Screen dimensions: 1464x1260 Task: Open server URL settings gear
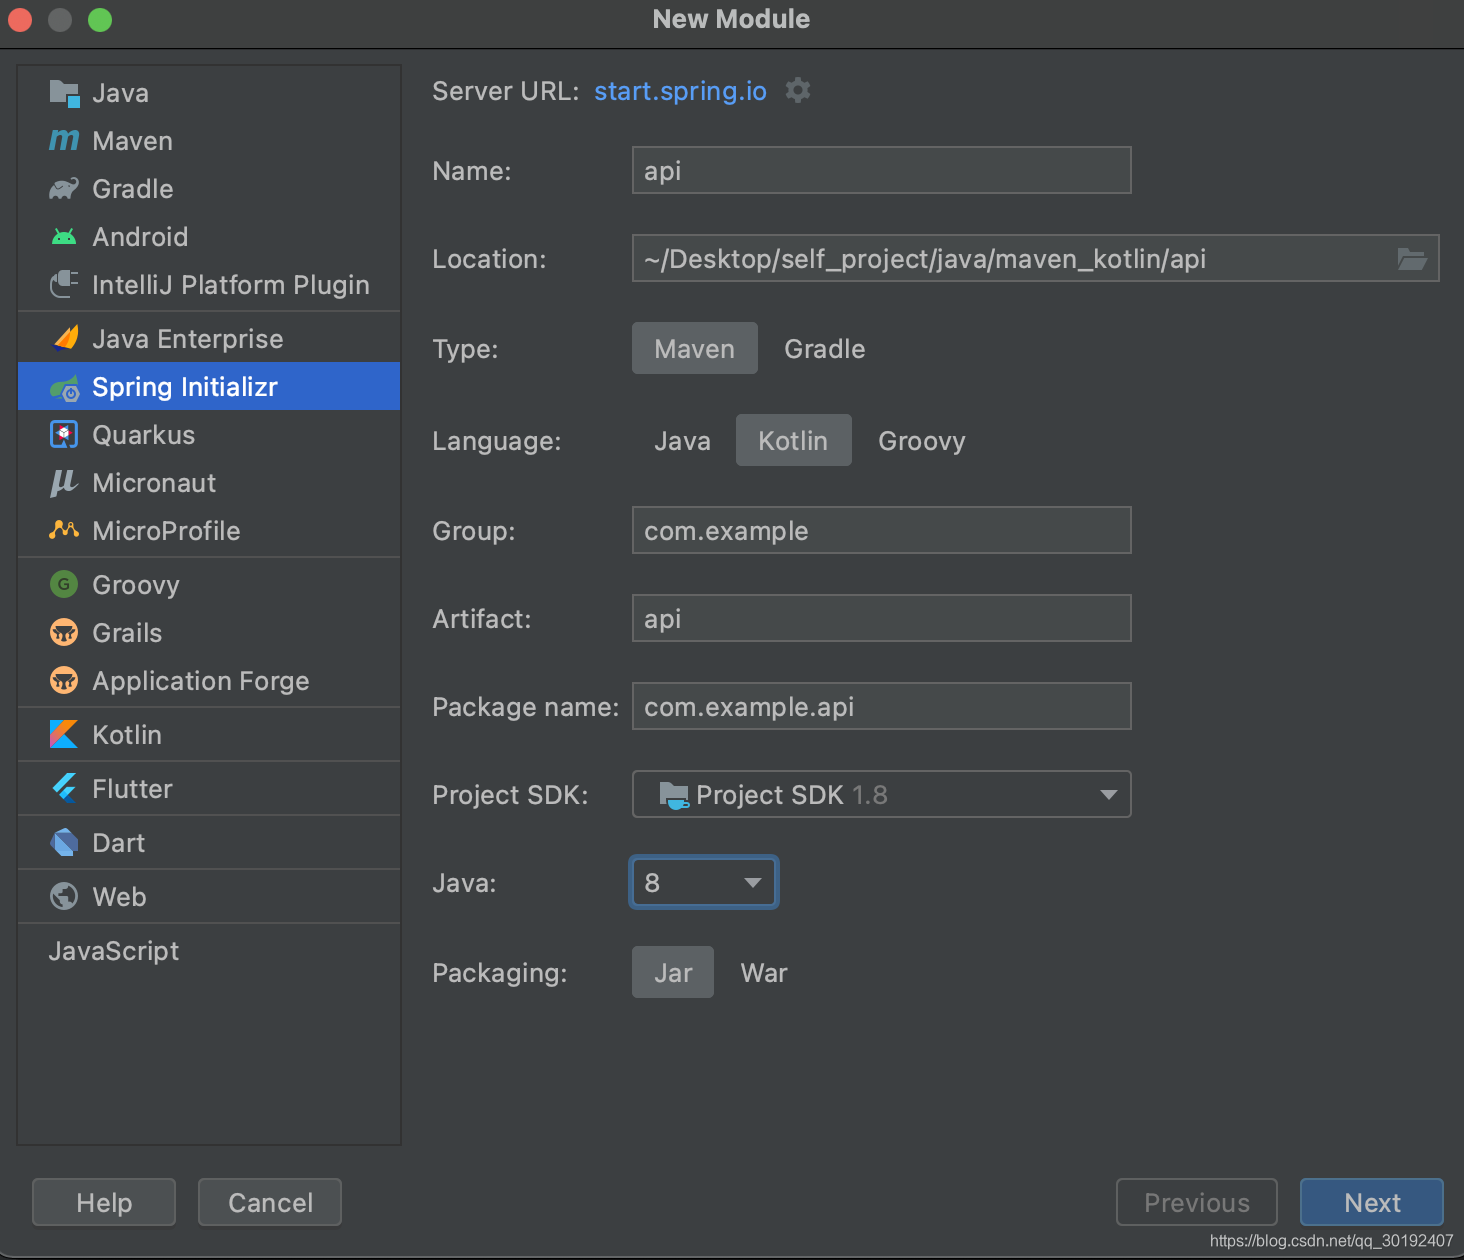point(798,90)
